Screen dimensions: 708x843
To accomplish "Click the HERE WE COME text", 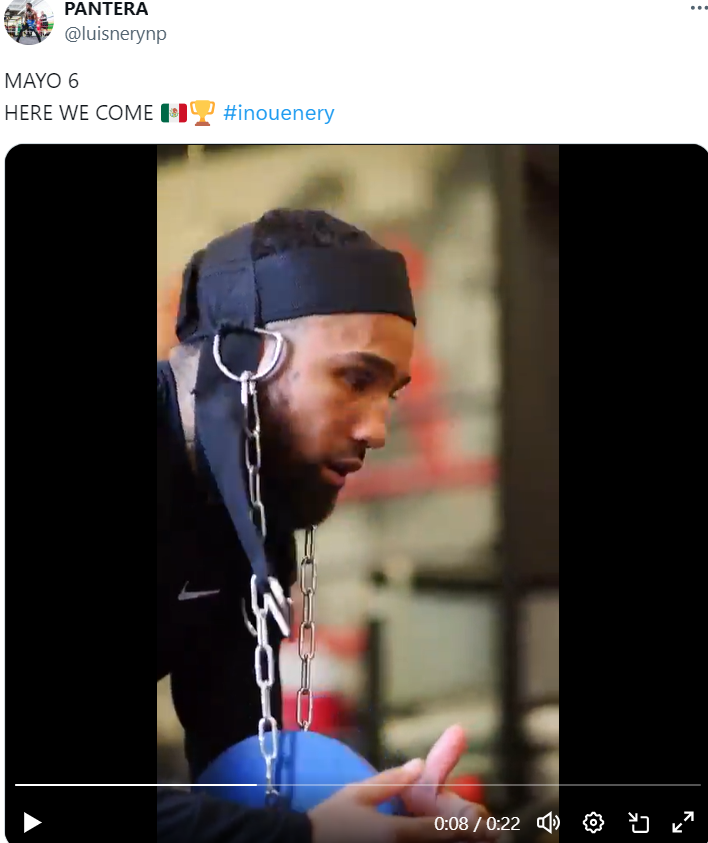I will pyautogui.click(x=78, y=113).
